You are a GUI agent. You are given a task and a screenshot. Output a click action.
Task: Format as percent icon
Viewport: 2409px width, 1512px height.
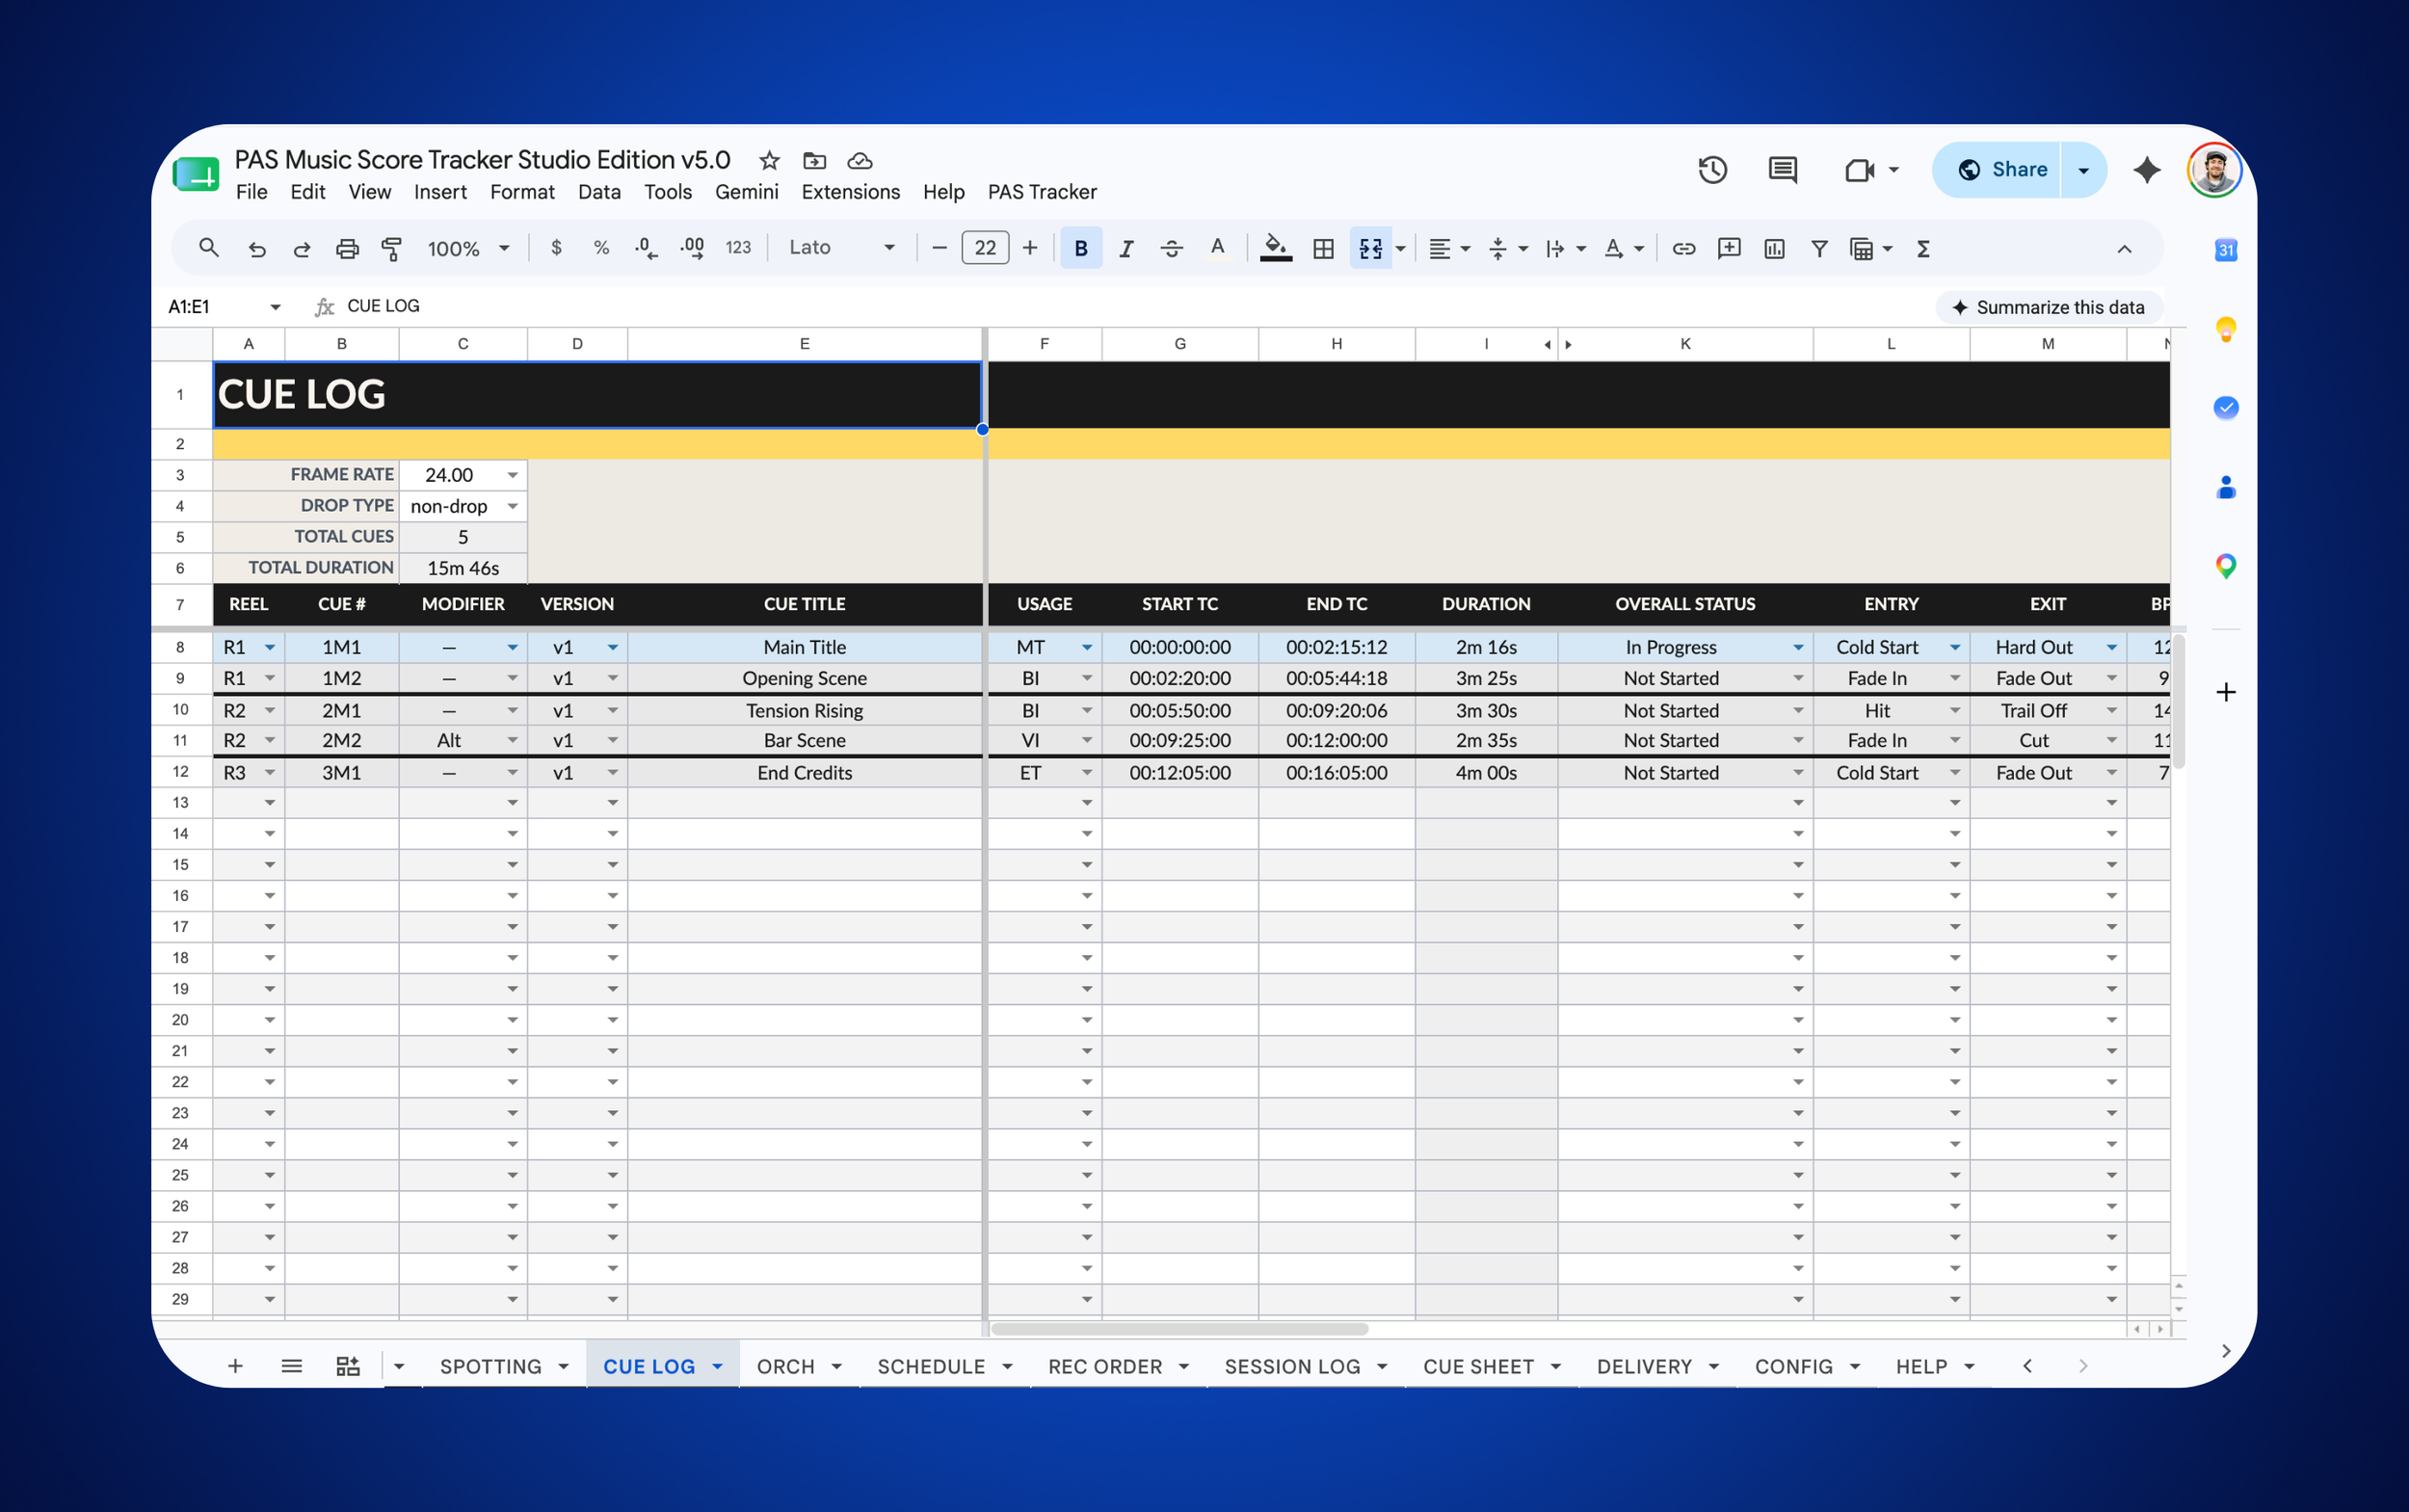coord(601,248)
